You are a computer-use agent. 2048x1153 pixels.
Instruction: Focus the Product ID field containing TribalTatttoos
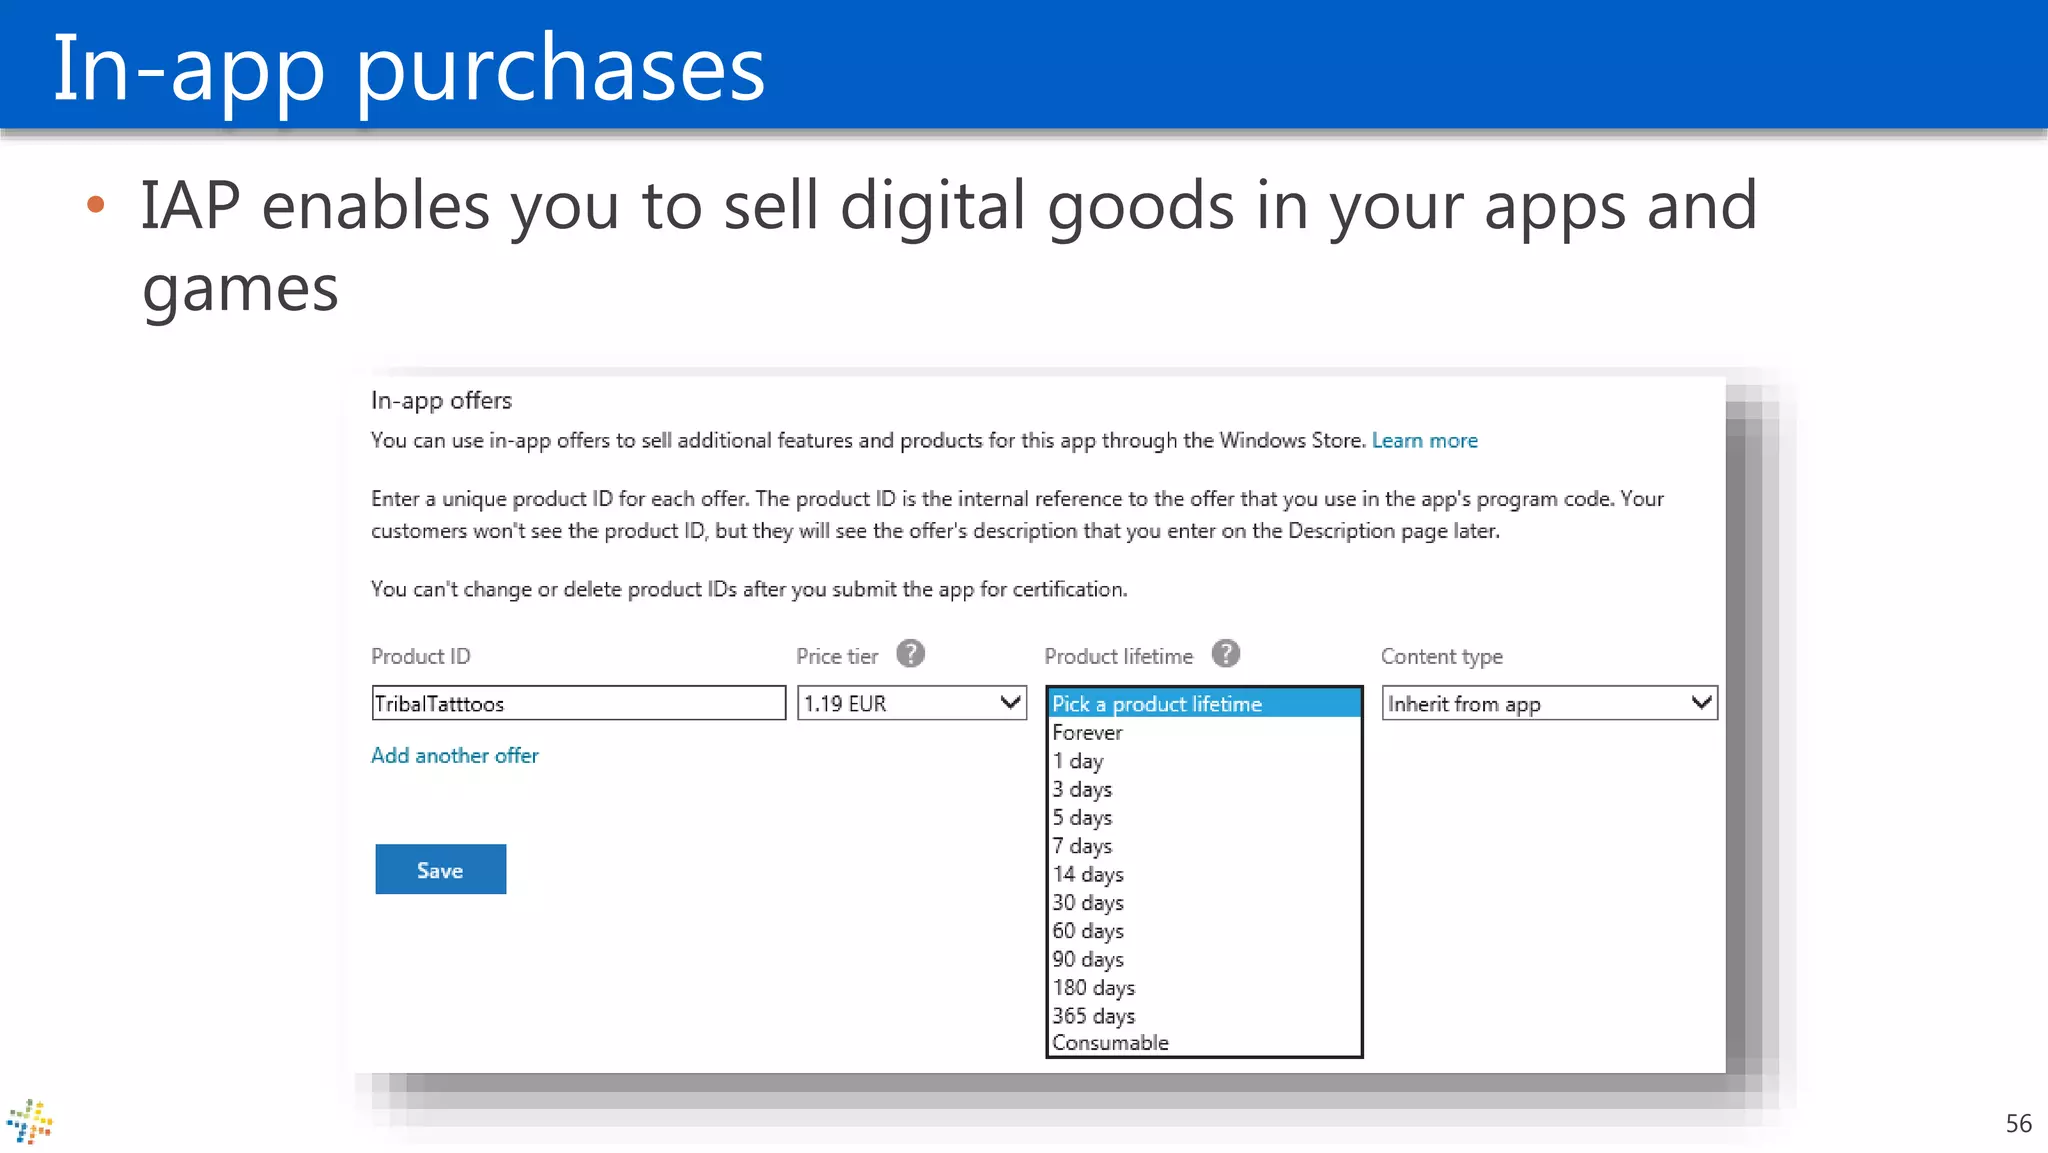click(578, 703)
